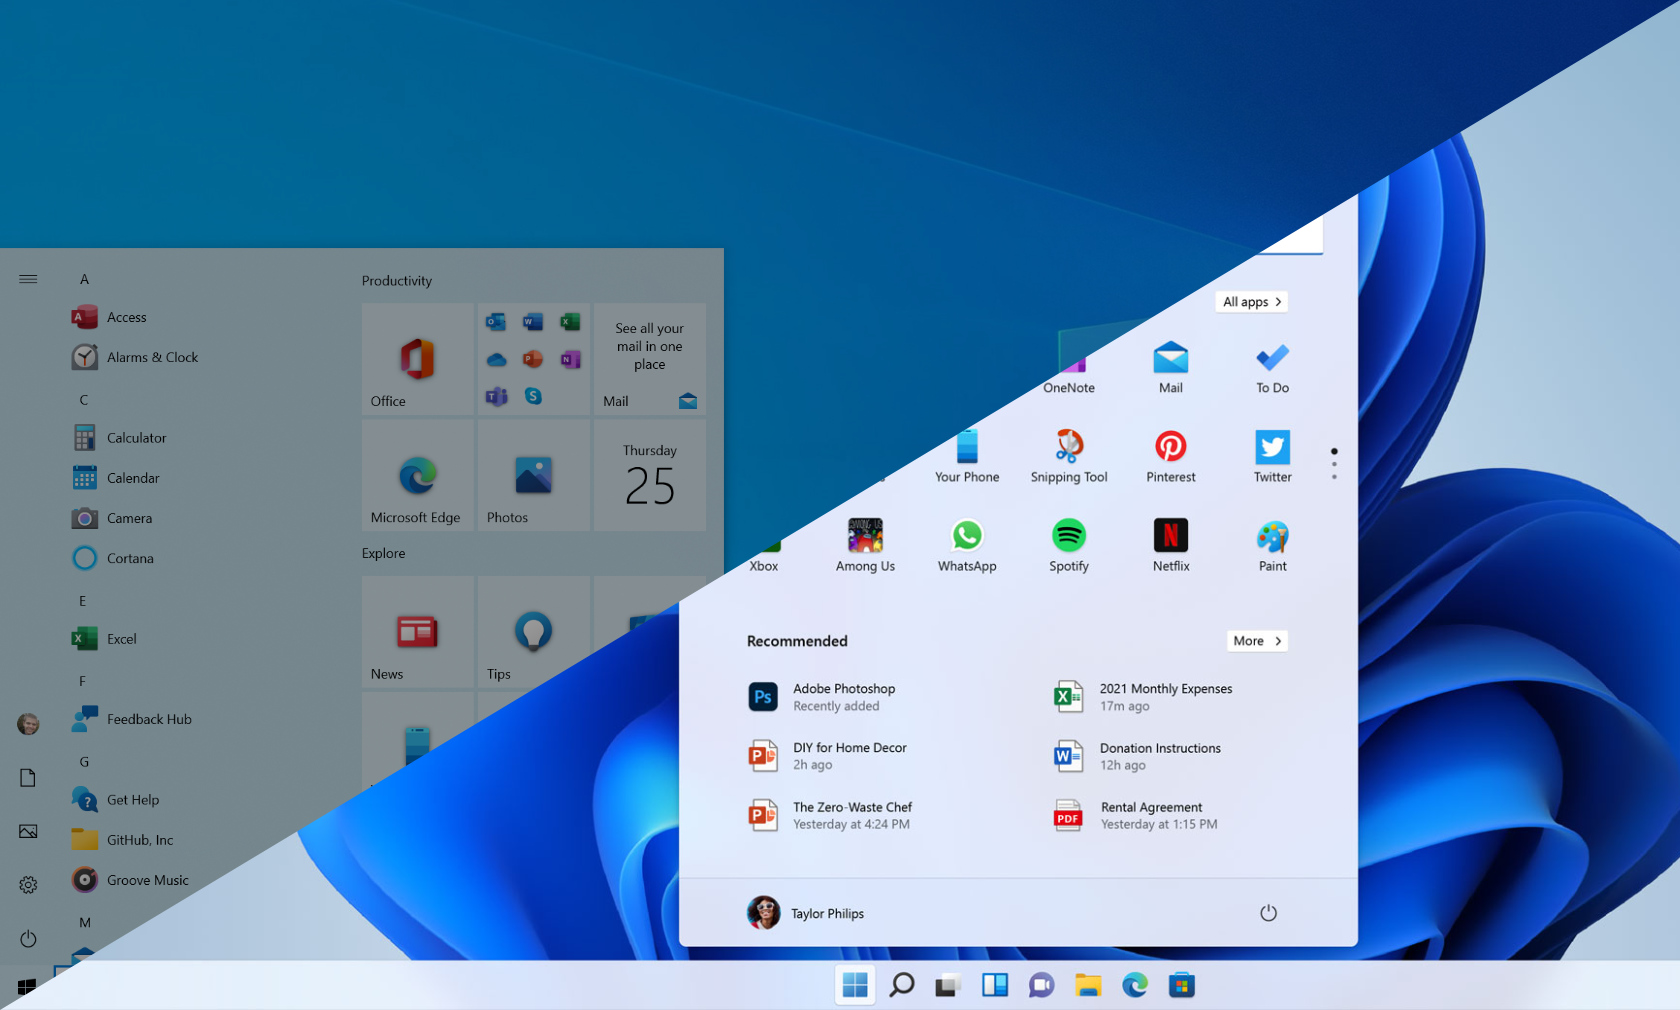Expand More recommended items
Viewport: 1680px width, 1010px height.
pyautogui.click(x=1257, y=641)
